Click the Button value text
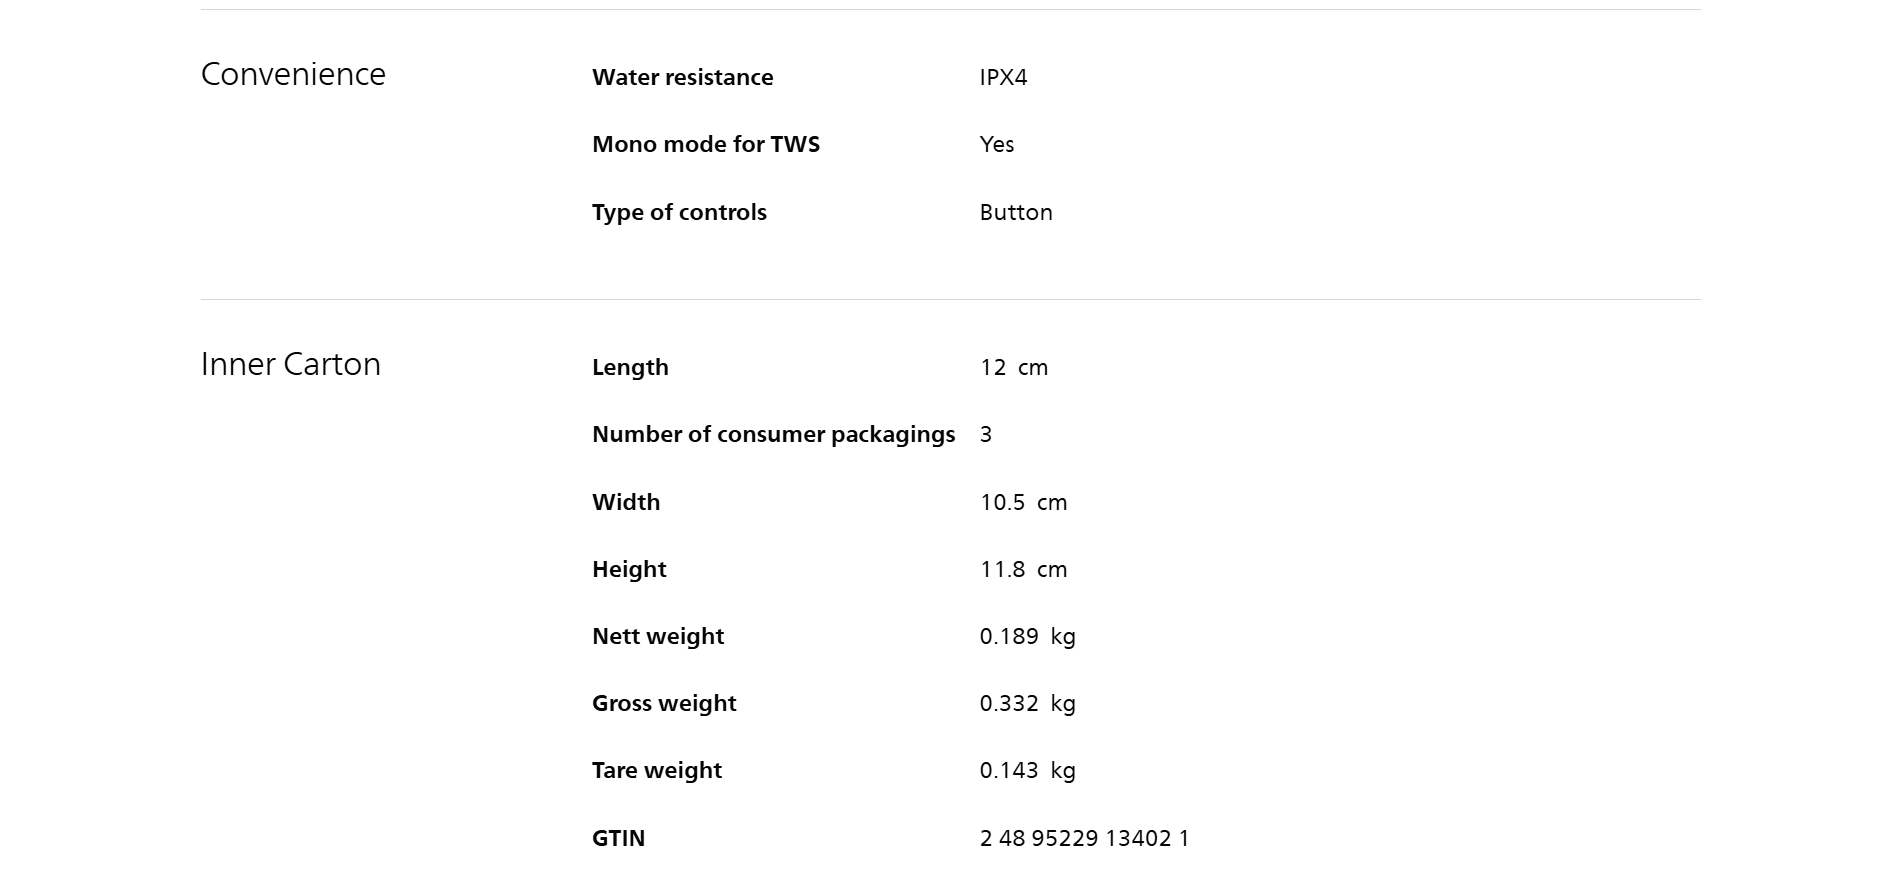 click(1015, 213)
